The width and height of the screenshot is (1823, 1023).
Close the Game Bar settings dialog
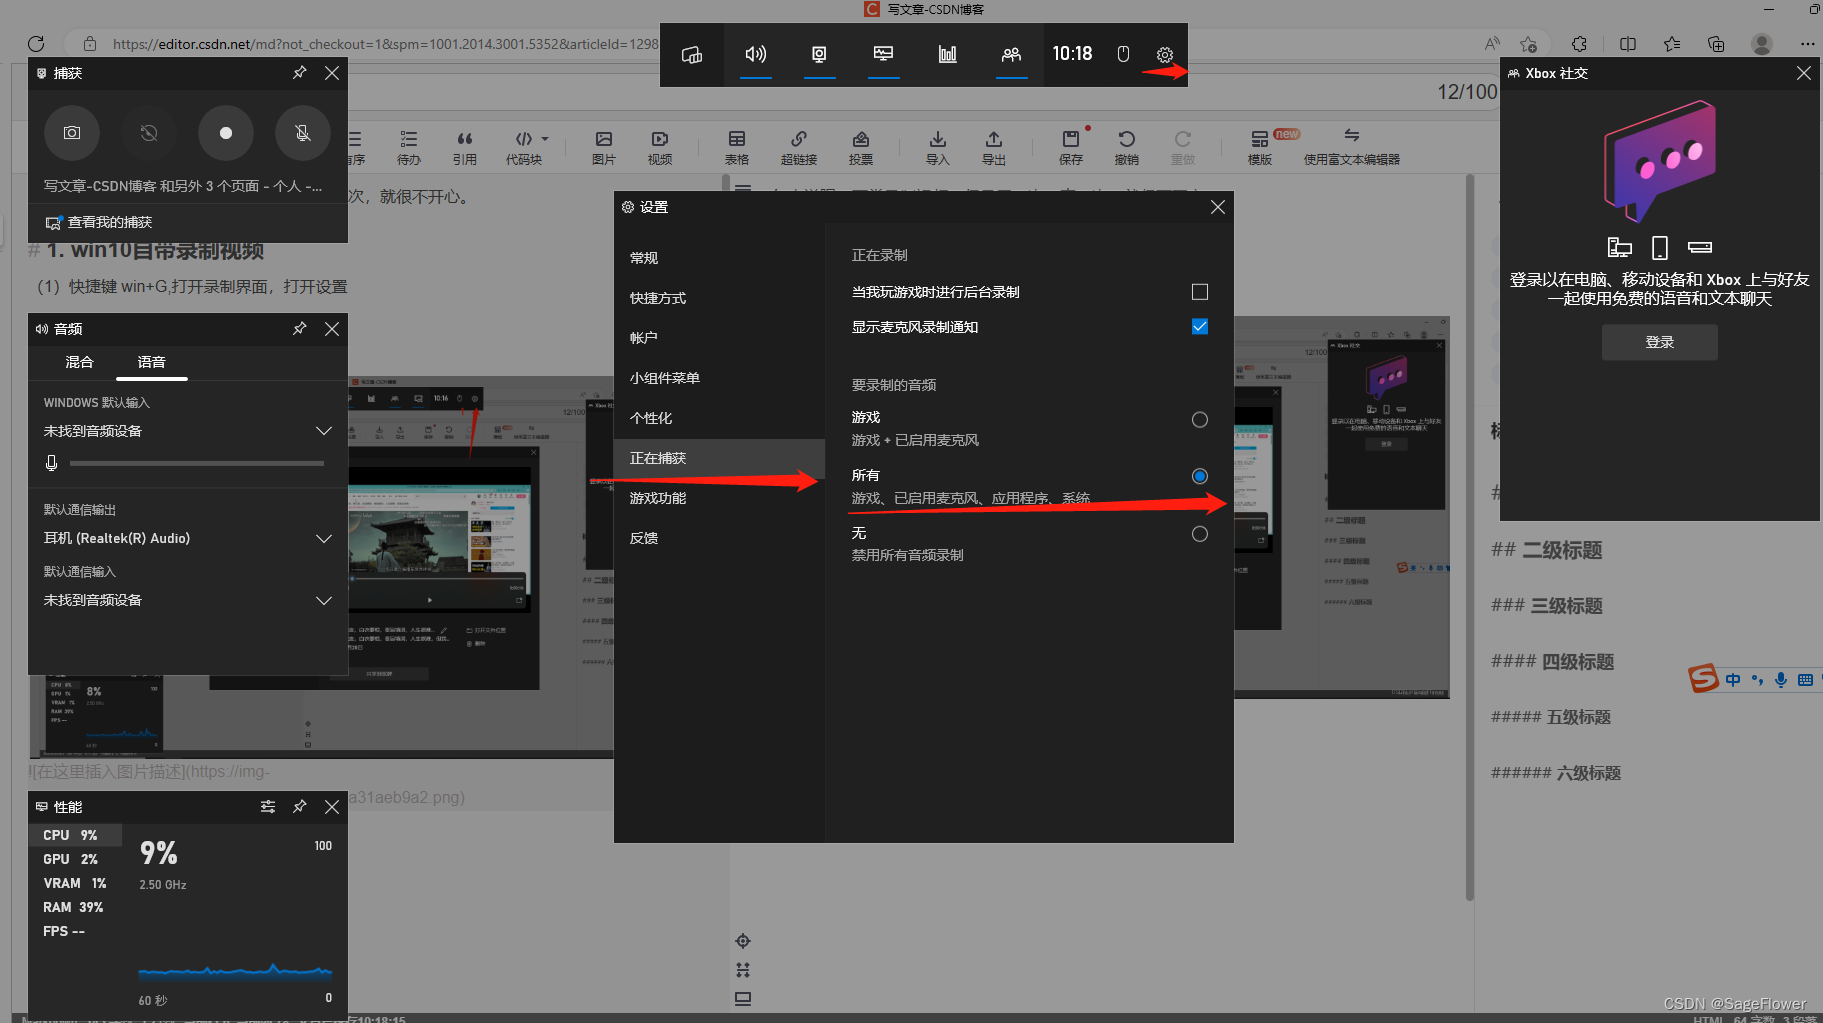click(x=1217, y=207)
